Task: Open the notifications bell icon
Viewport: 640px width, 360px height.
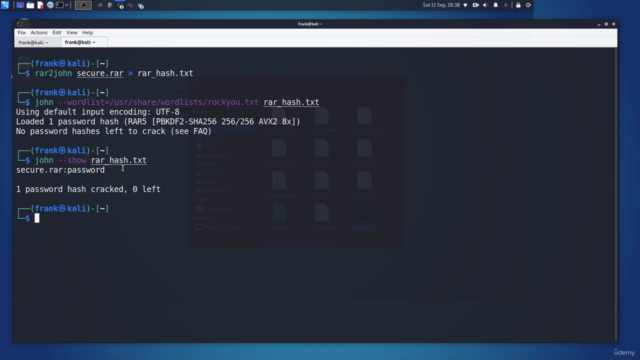Action: 496,5
